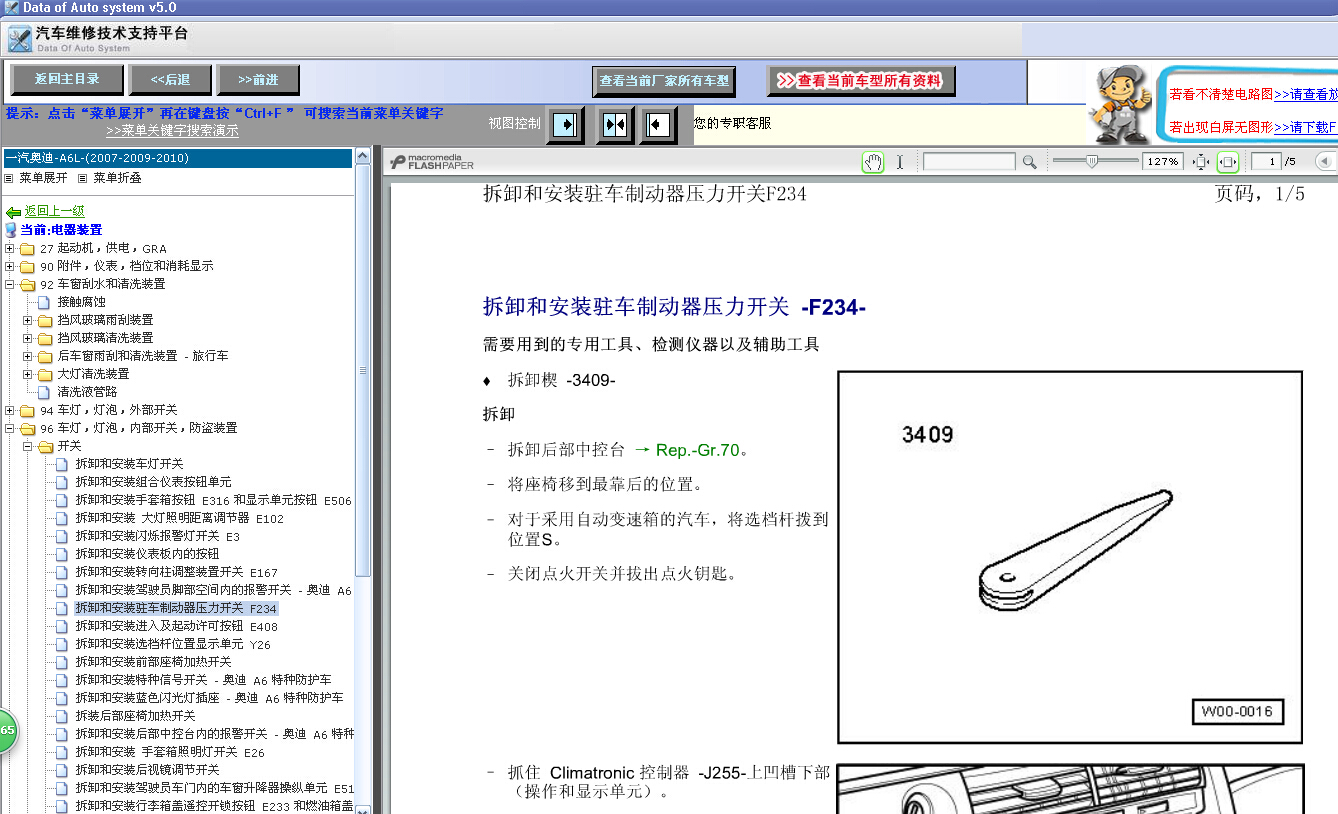Open 拆卸和安装进入及起动许可按钮 E408
1338x814 pixels.
pyautogui.click(x=176, y=626)
